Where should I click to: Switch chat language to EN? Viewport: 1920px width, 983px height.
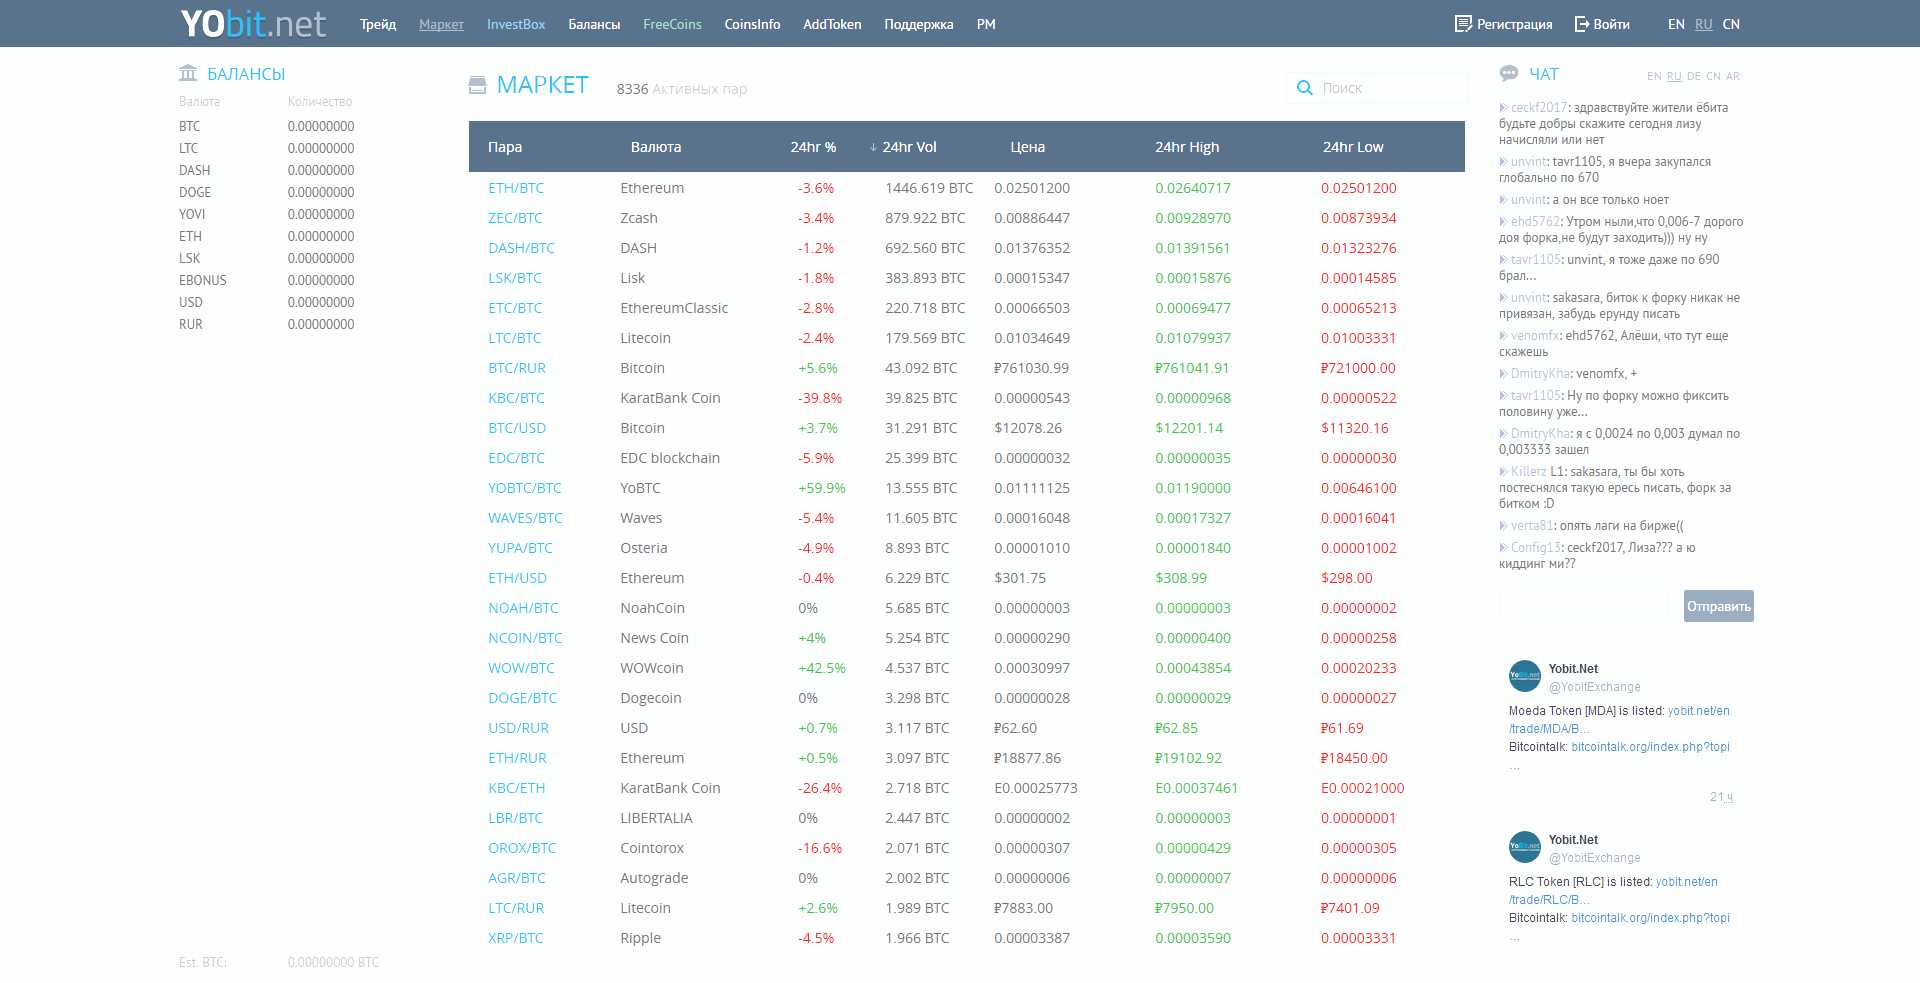point(1654,76)
